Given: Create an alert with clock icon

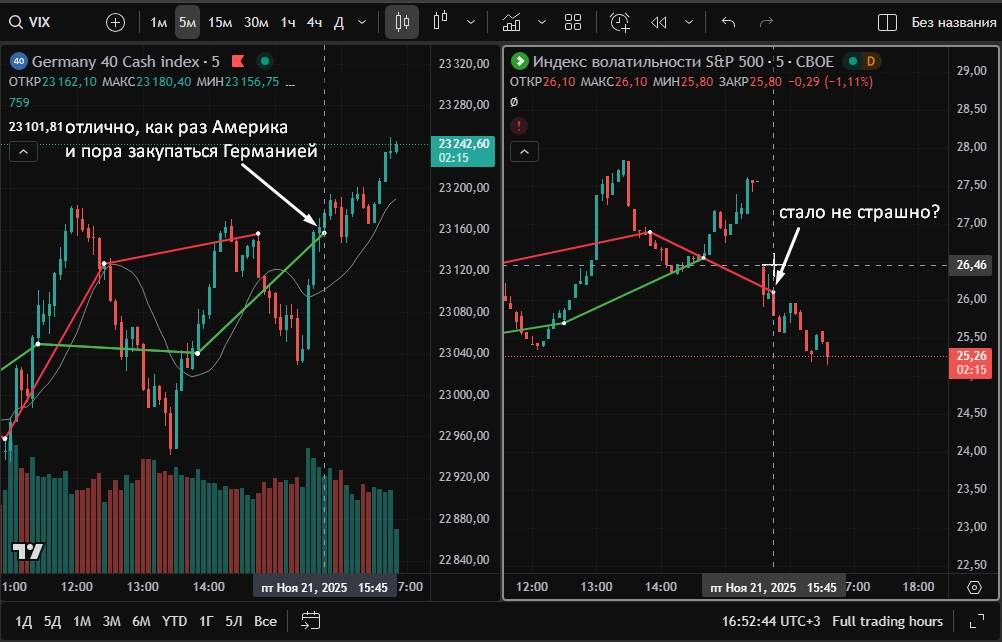Looking at the screenshot, I should (x=620, y=22).
